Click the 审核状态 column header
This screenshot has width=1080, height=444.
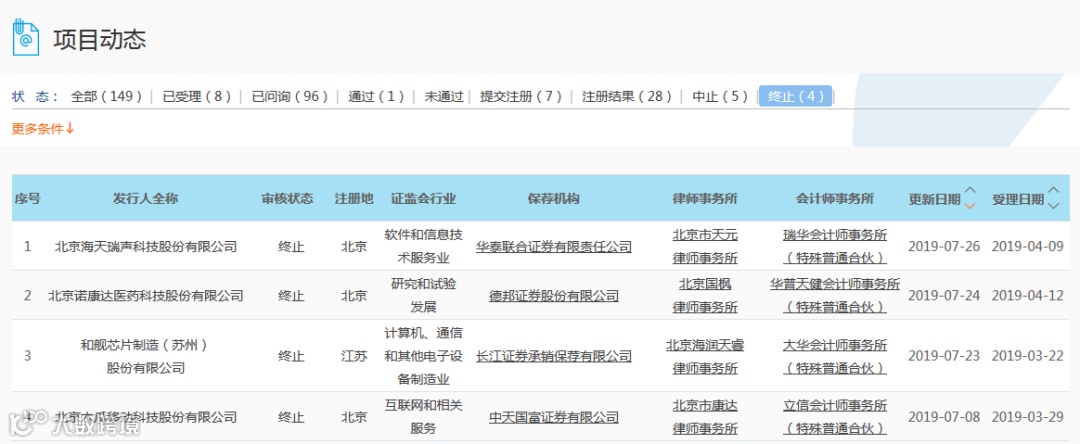(x=287, y=199)
